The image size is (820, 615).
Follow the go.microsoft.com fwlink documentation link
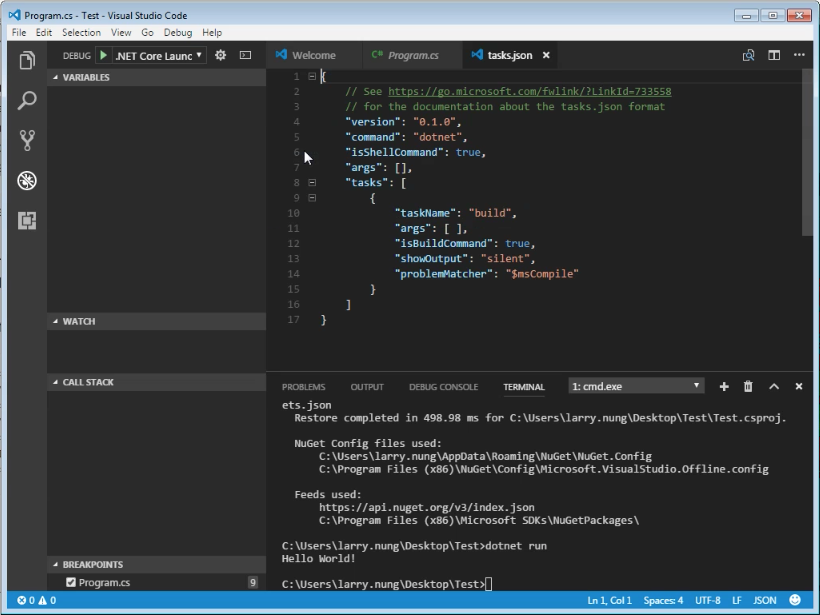tap(530, 92)
